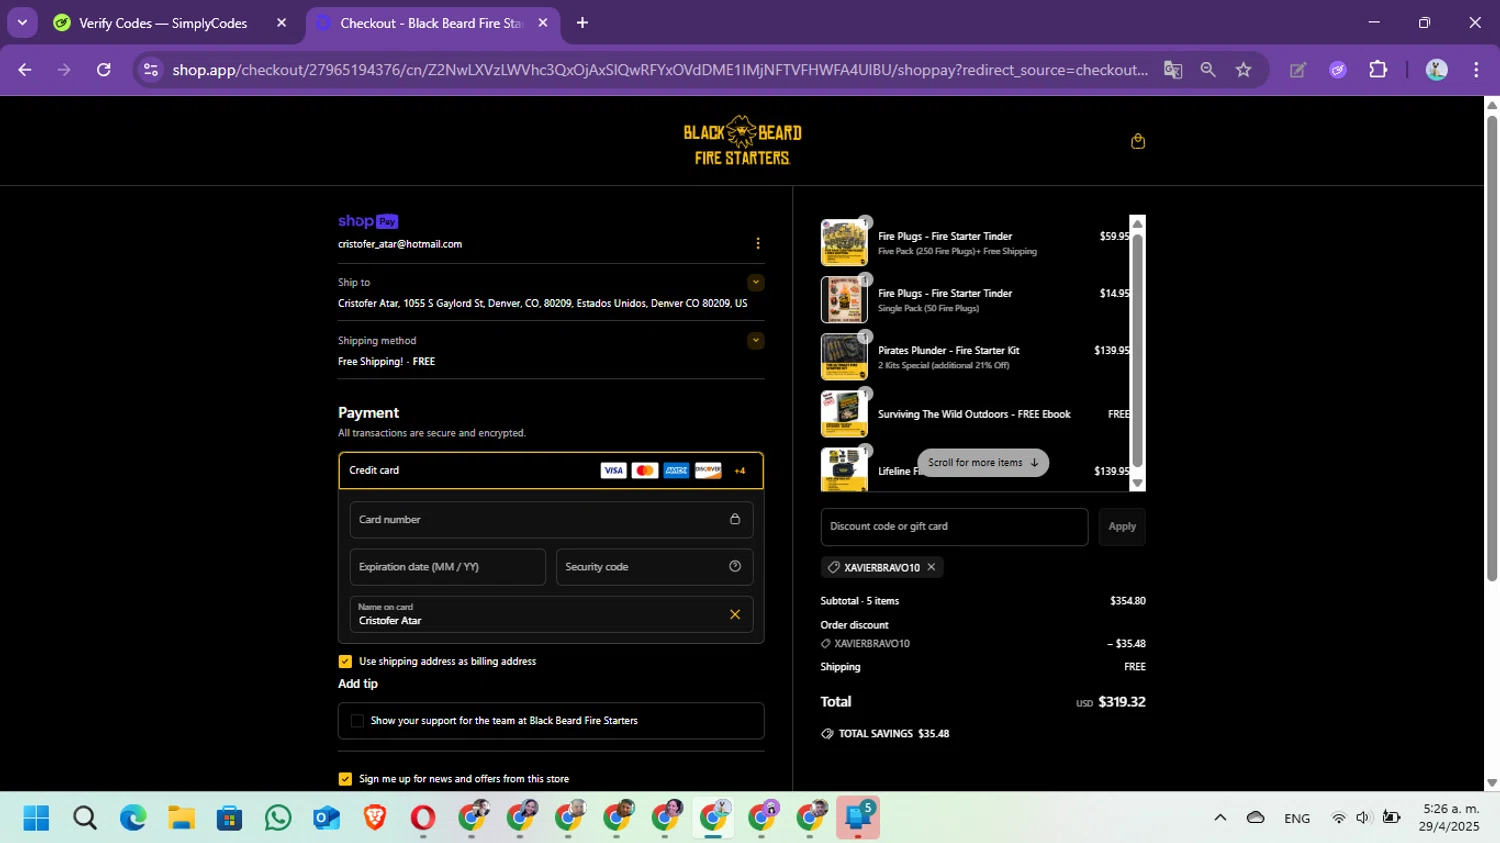Toggle Use shipping address as billing address
This screenshot has height=843, width=1500.
pos(345,661)
